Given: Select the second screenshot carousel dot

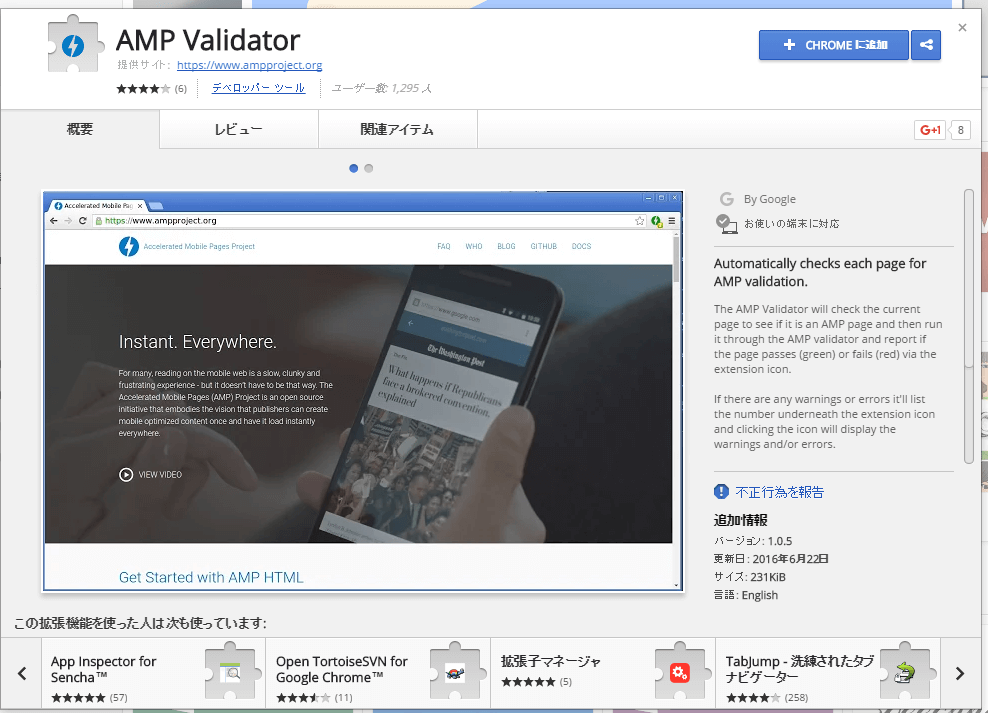Looking at the screenshot, I should pyautogui.click(x=369, y=168).
